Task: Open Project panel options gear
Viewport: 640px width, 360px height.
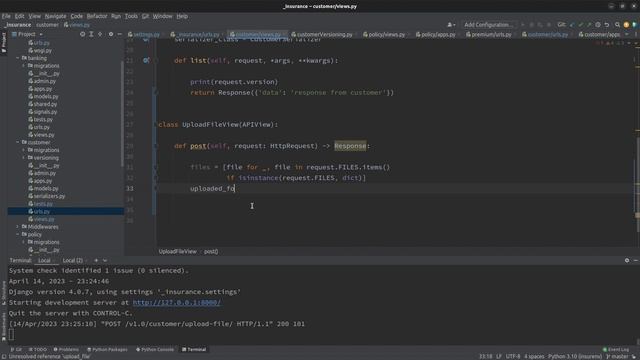Action: coord(111,34)
